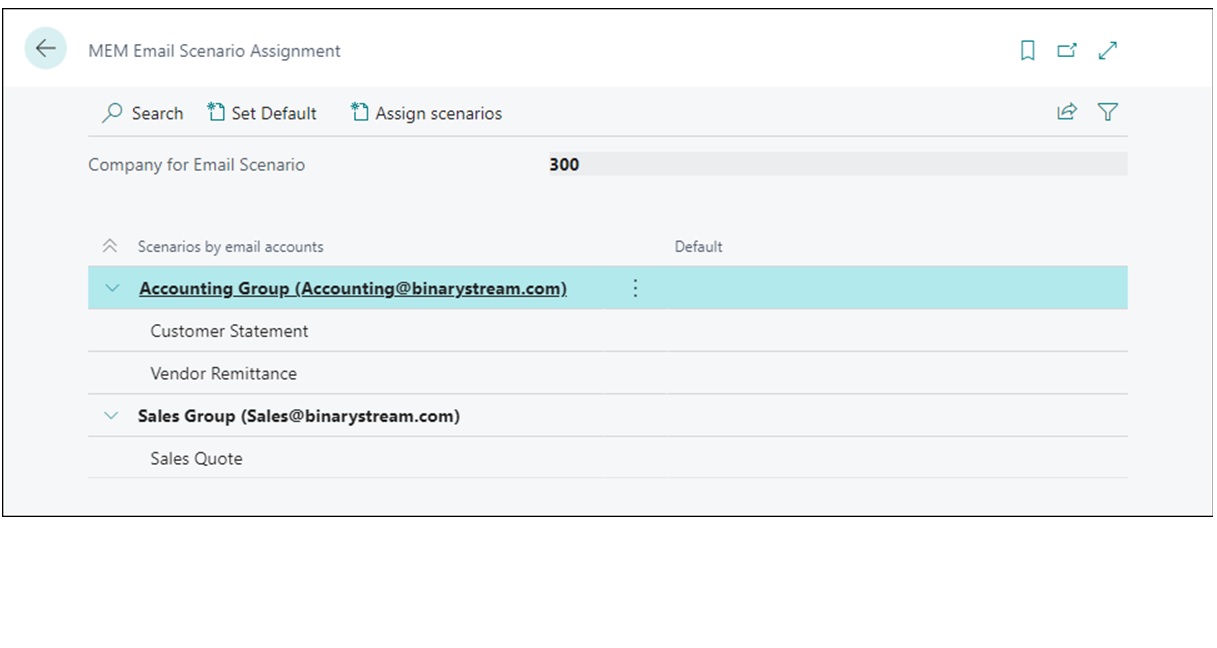Click the Default column header
Screen dimensions: 1217x648
pos(698,247)
